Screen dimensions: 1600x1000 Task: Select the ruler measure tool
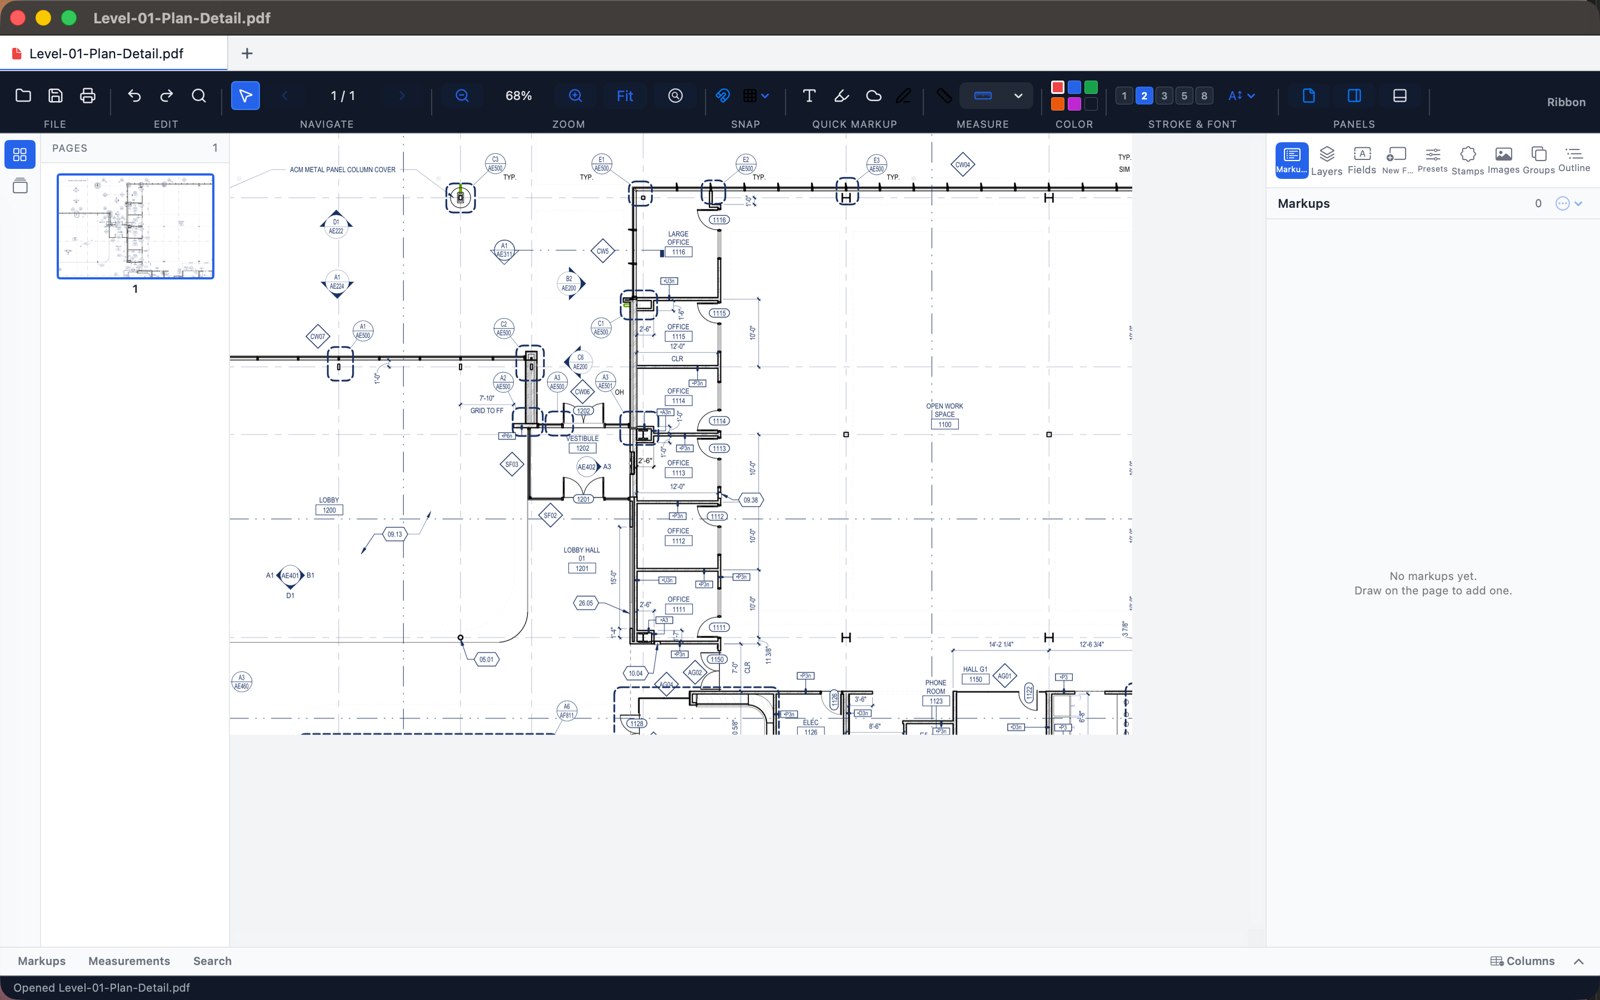click(x=944, y=96)
